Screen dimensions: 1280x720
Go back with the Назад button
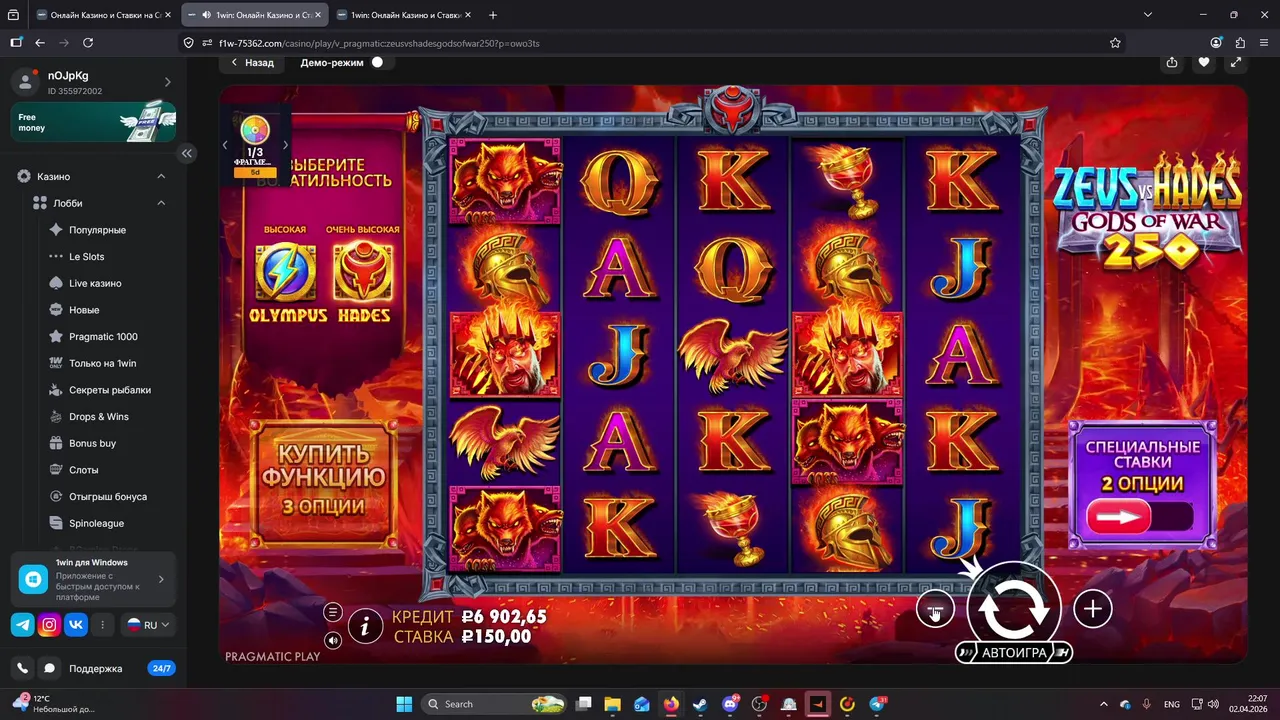pyautogui.click(x=252, y=62)
